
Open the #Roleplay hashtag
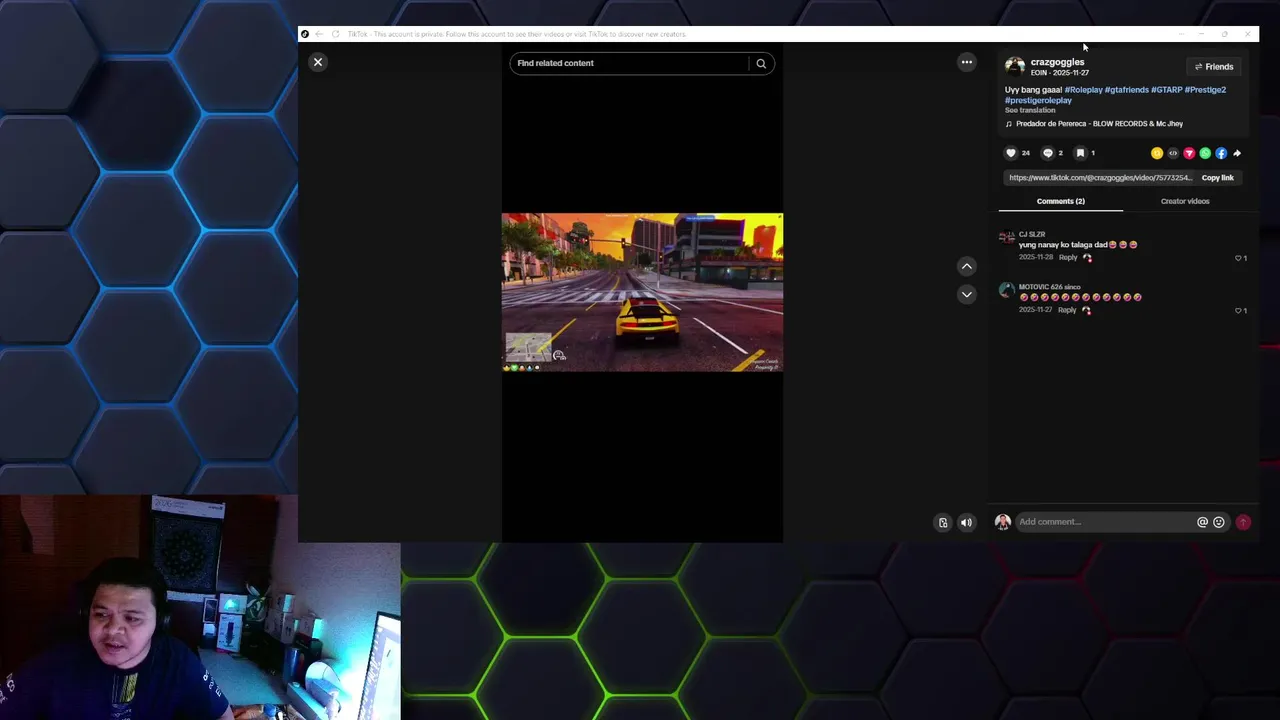click(1083, 90)
